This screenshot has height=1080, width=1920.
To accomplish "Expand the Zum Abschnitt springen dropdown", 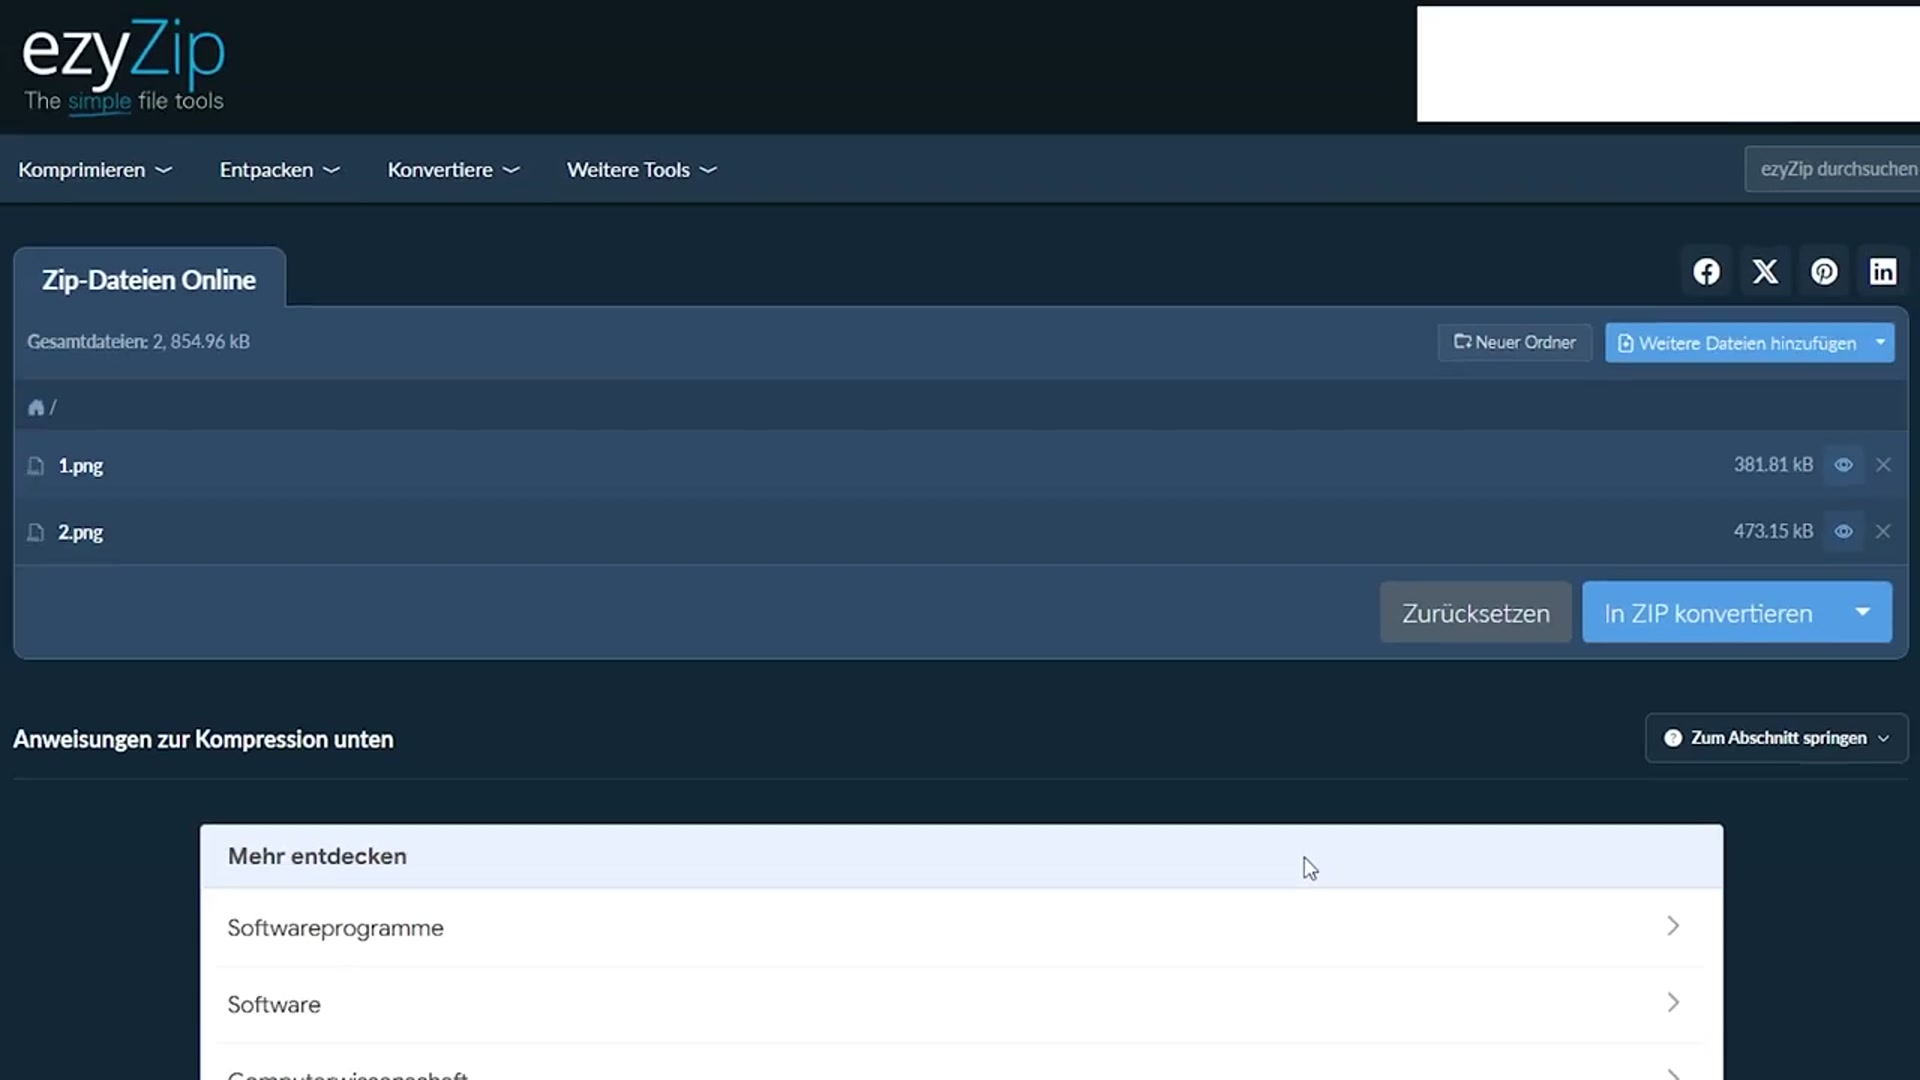I will pos(1776,738).
